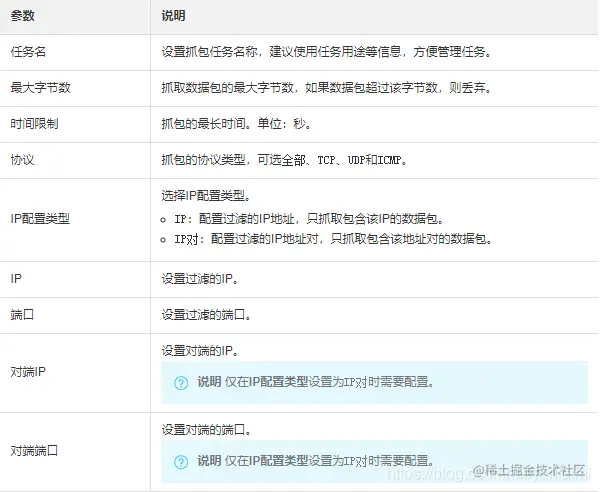
Task: Click description 设置对端的IP。
Action: [200, 351]
